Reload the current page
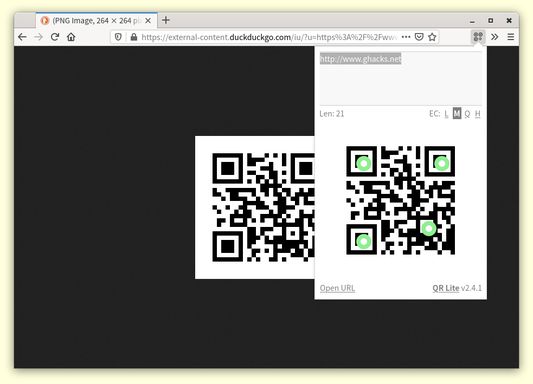The image size is (533, 384). (x=55, y=37)
